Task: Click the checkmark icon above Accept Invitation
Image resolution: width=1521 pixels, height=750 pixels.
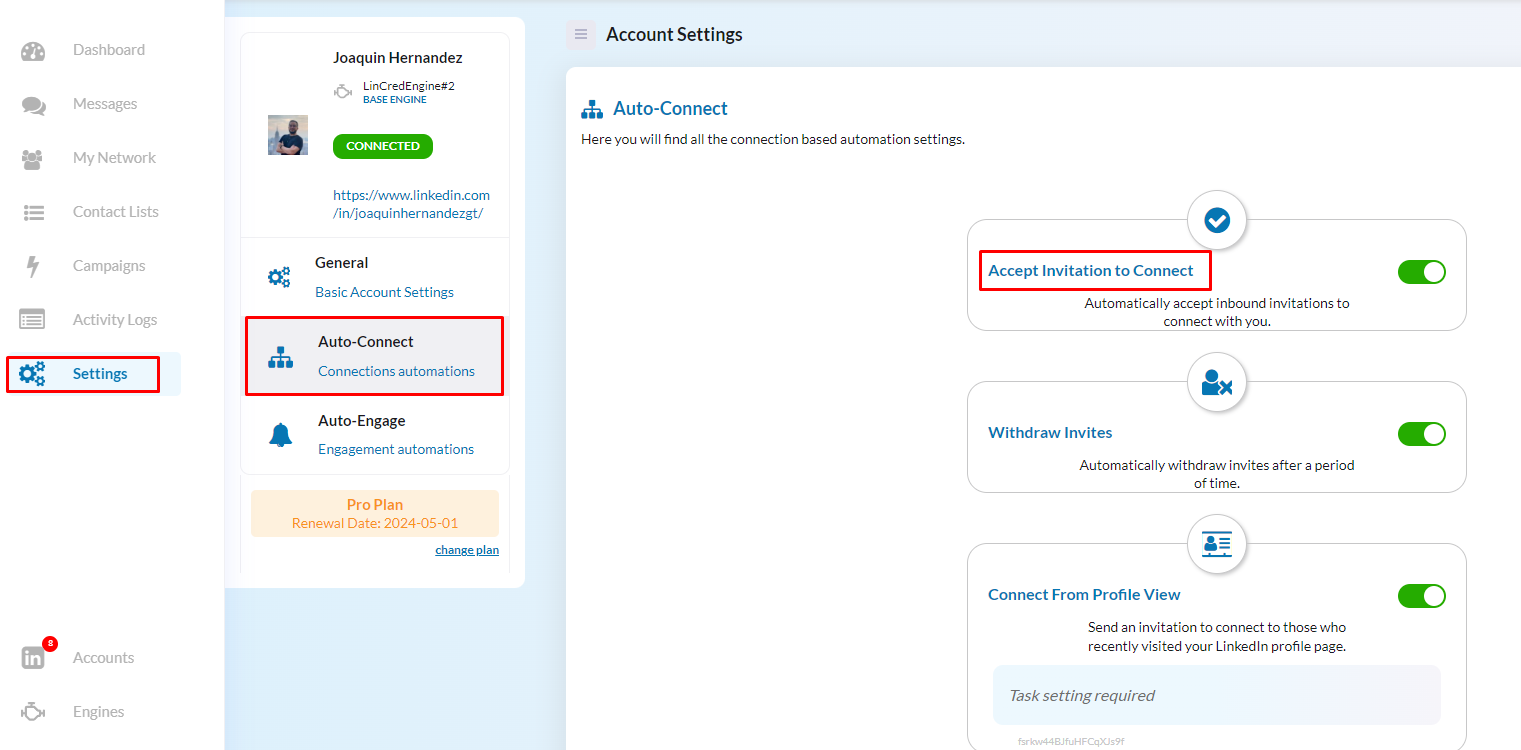Action: tap(1217, 220)
